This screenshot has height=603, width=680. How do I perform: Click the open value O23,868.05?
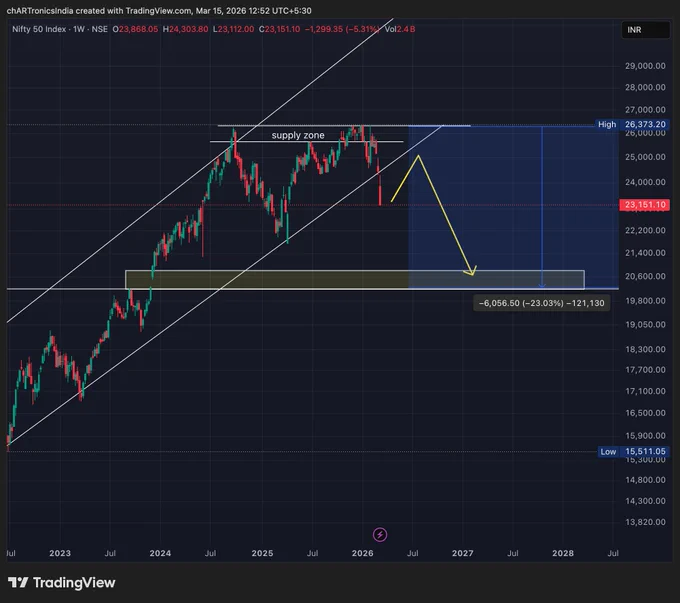click(135, 29)
